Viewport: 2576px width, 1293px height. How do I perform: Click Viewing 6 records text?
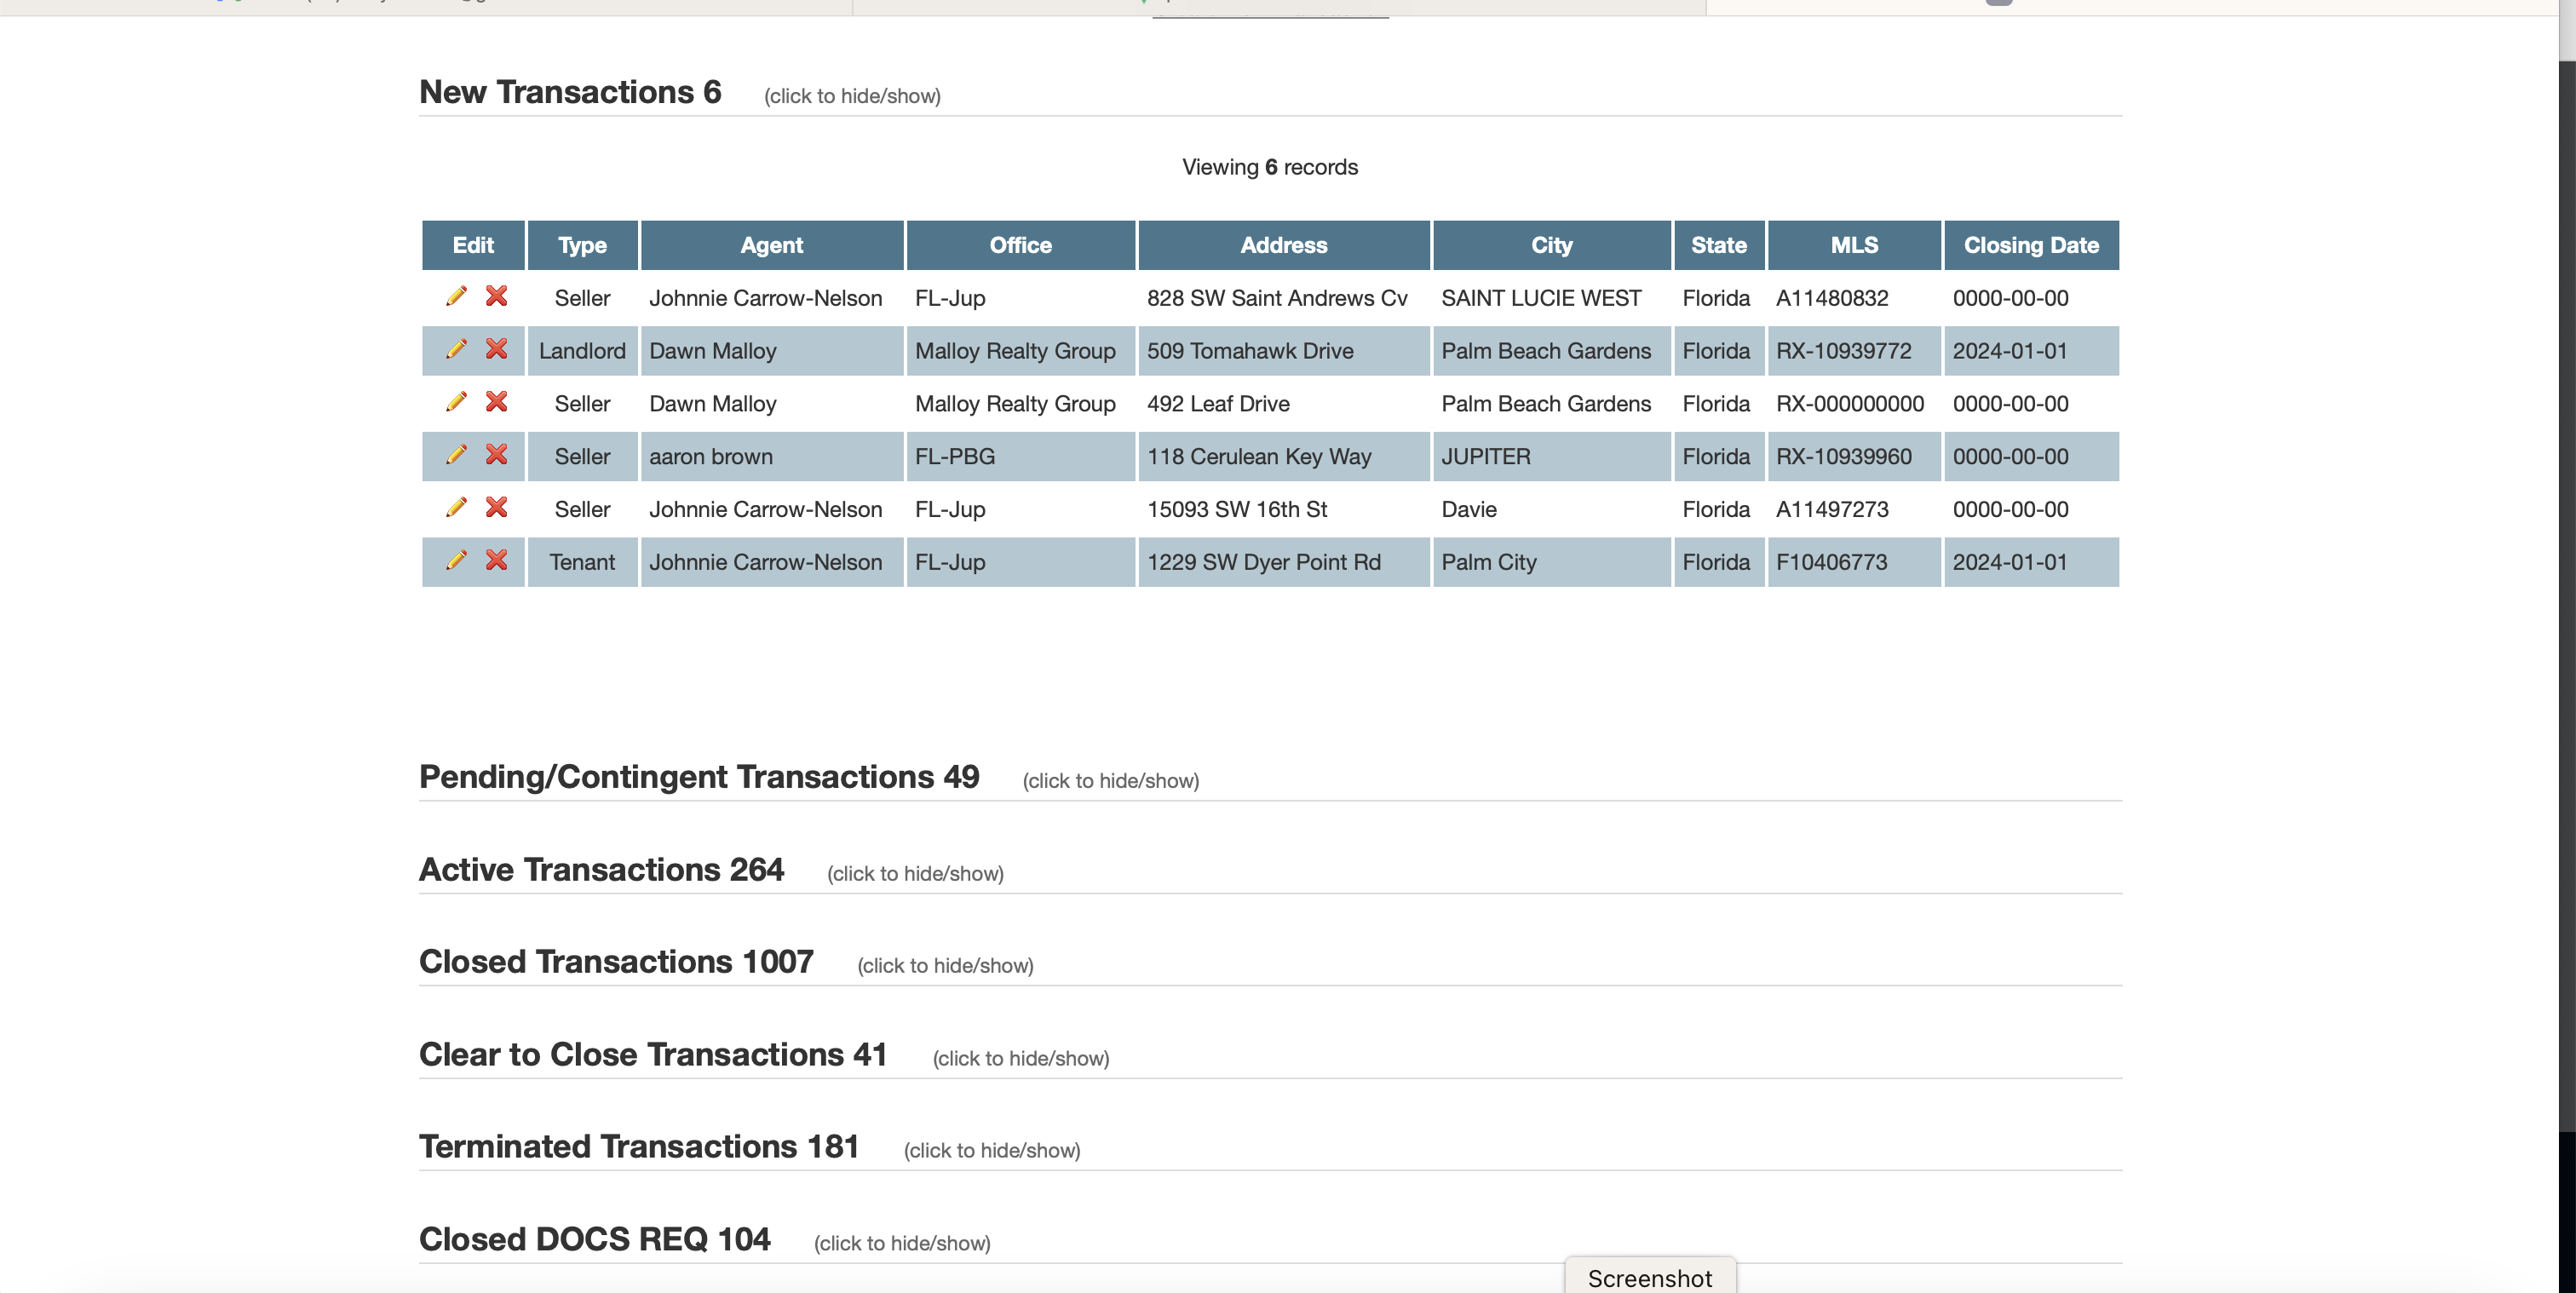click(x=1270, y=167)
